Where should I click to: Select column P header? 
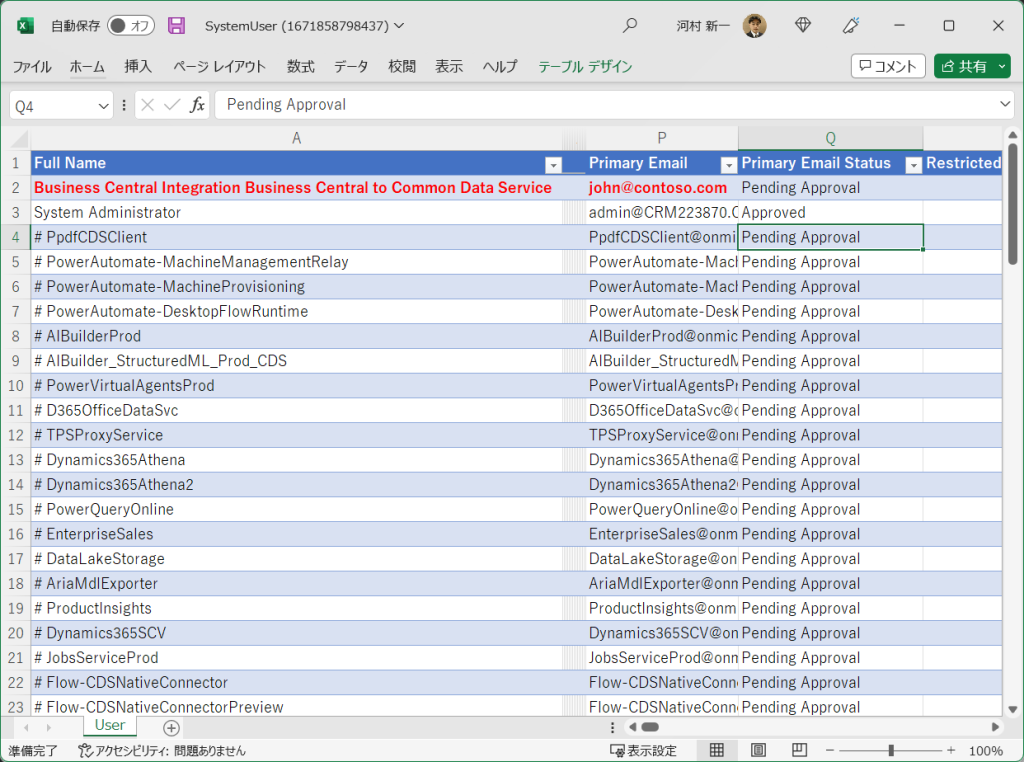tap(662, 138)
